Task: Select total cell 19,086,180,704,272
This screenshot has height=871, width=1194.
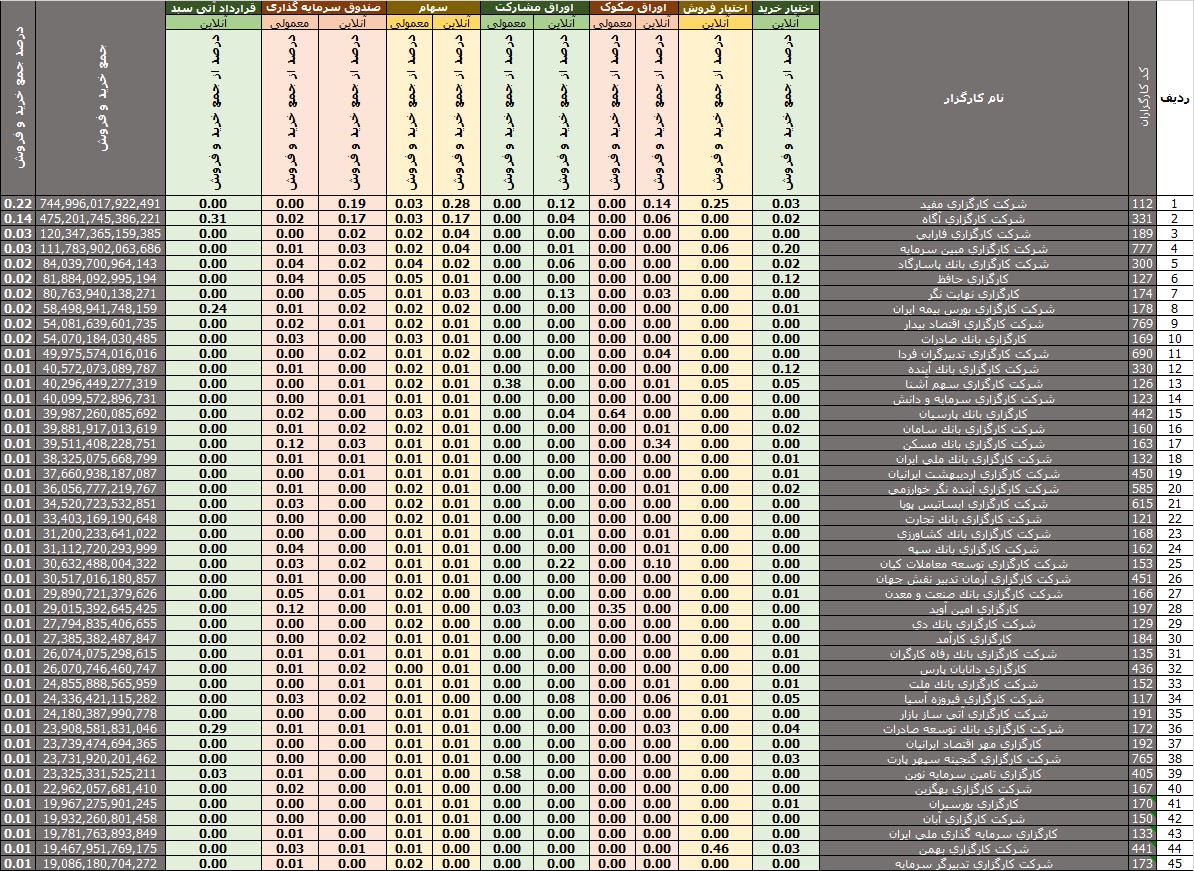Action: click(101, 864)
